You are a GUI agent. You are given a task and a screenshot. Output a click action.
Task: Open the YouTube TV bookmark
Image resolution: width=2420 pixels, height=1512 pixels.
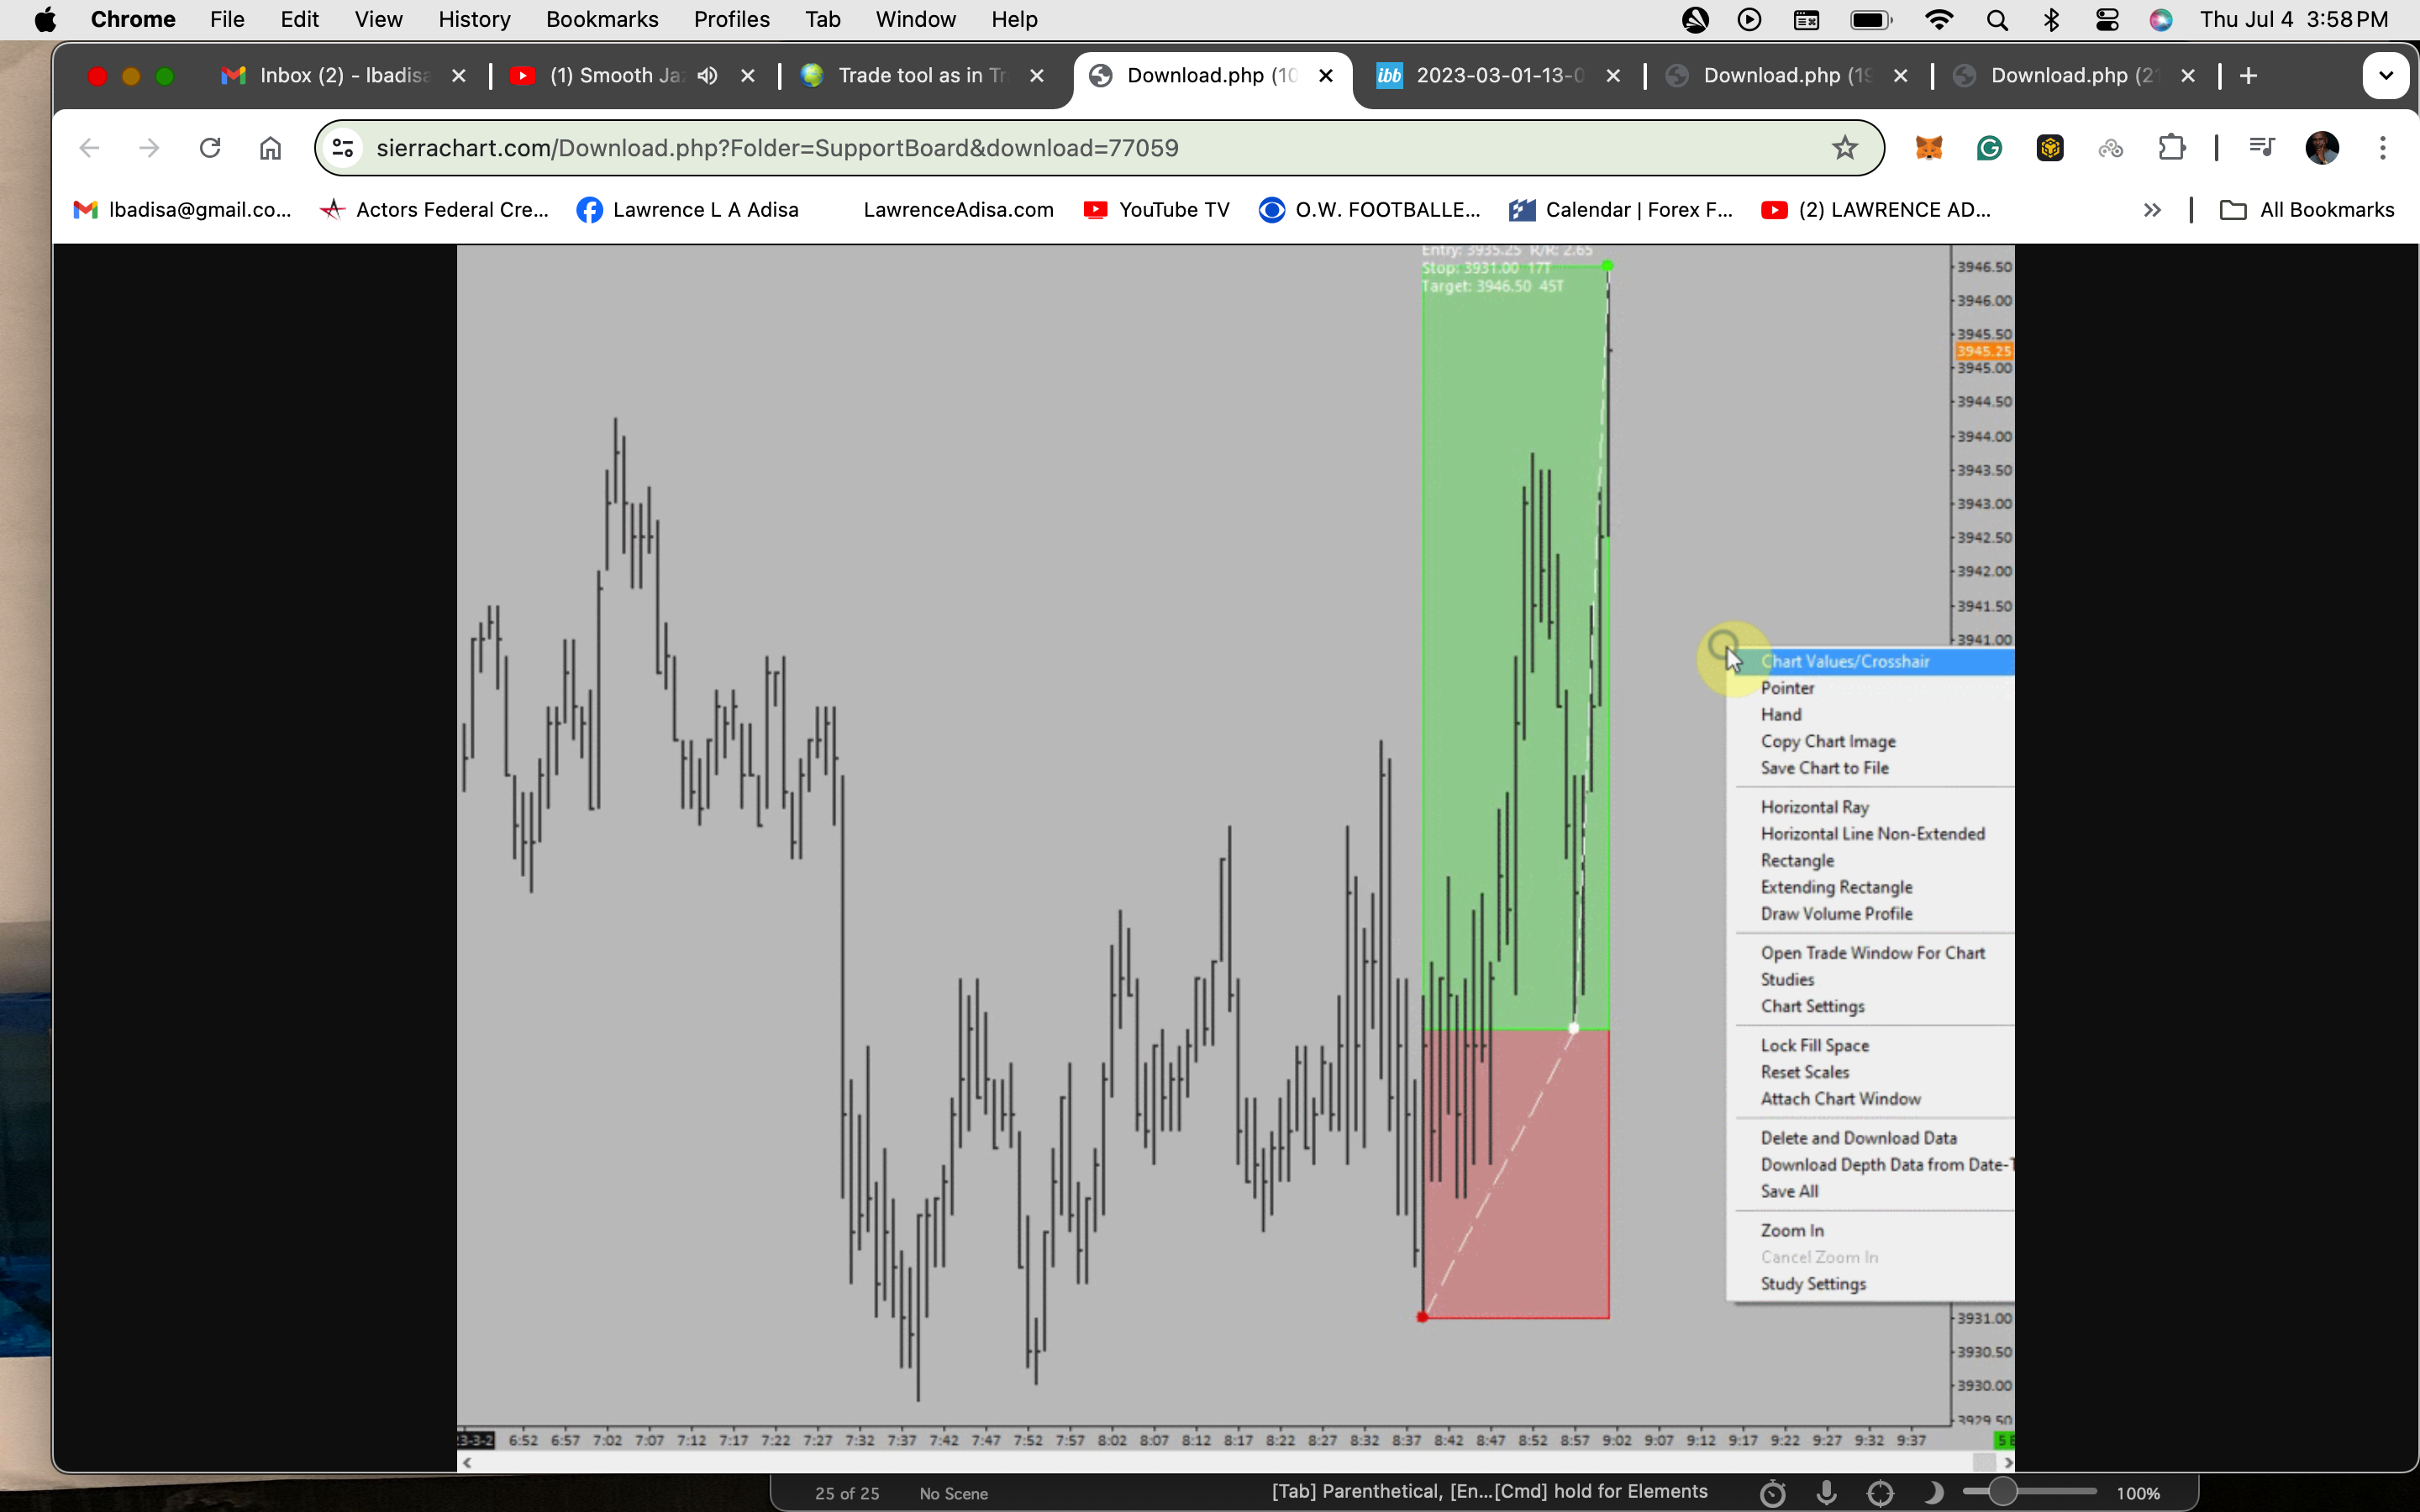1157,210
